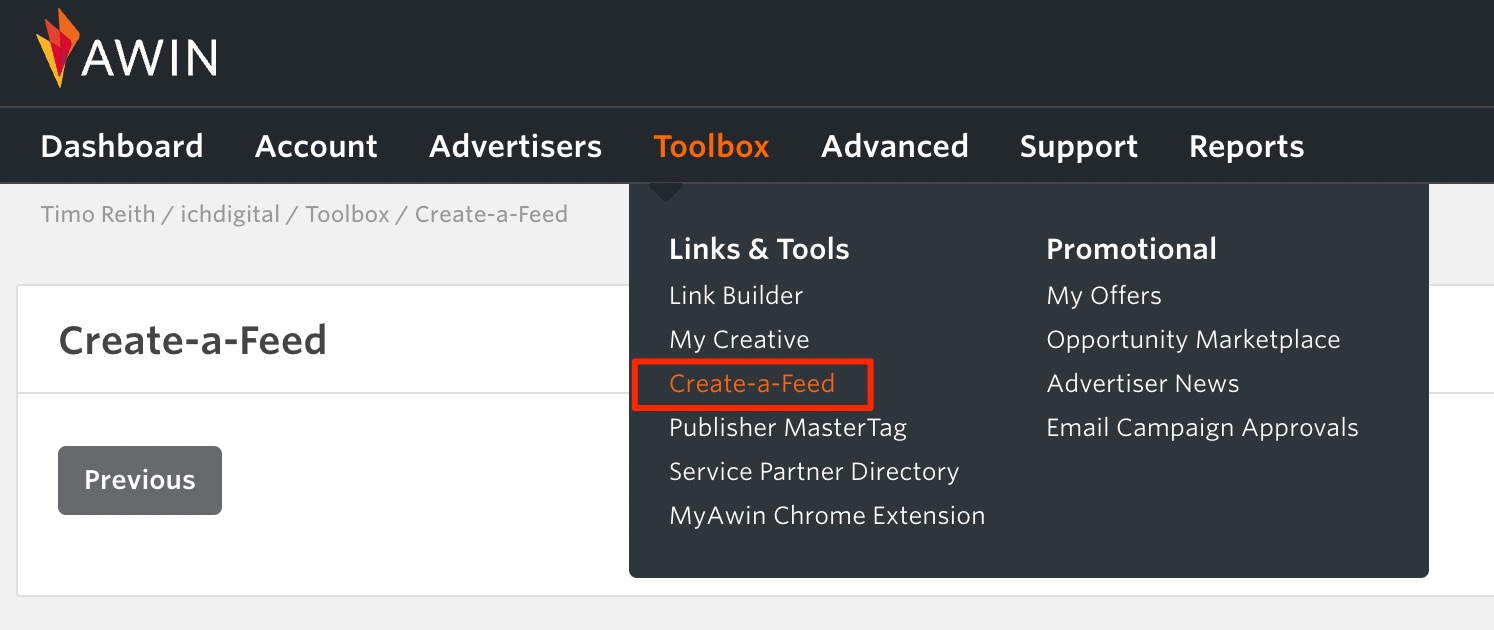
Task: Open the Service Partner Directory
Action: tap(814, 471)
